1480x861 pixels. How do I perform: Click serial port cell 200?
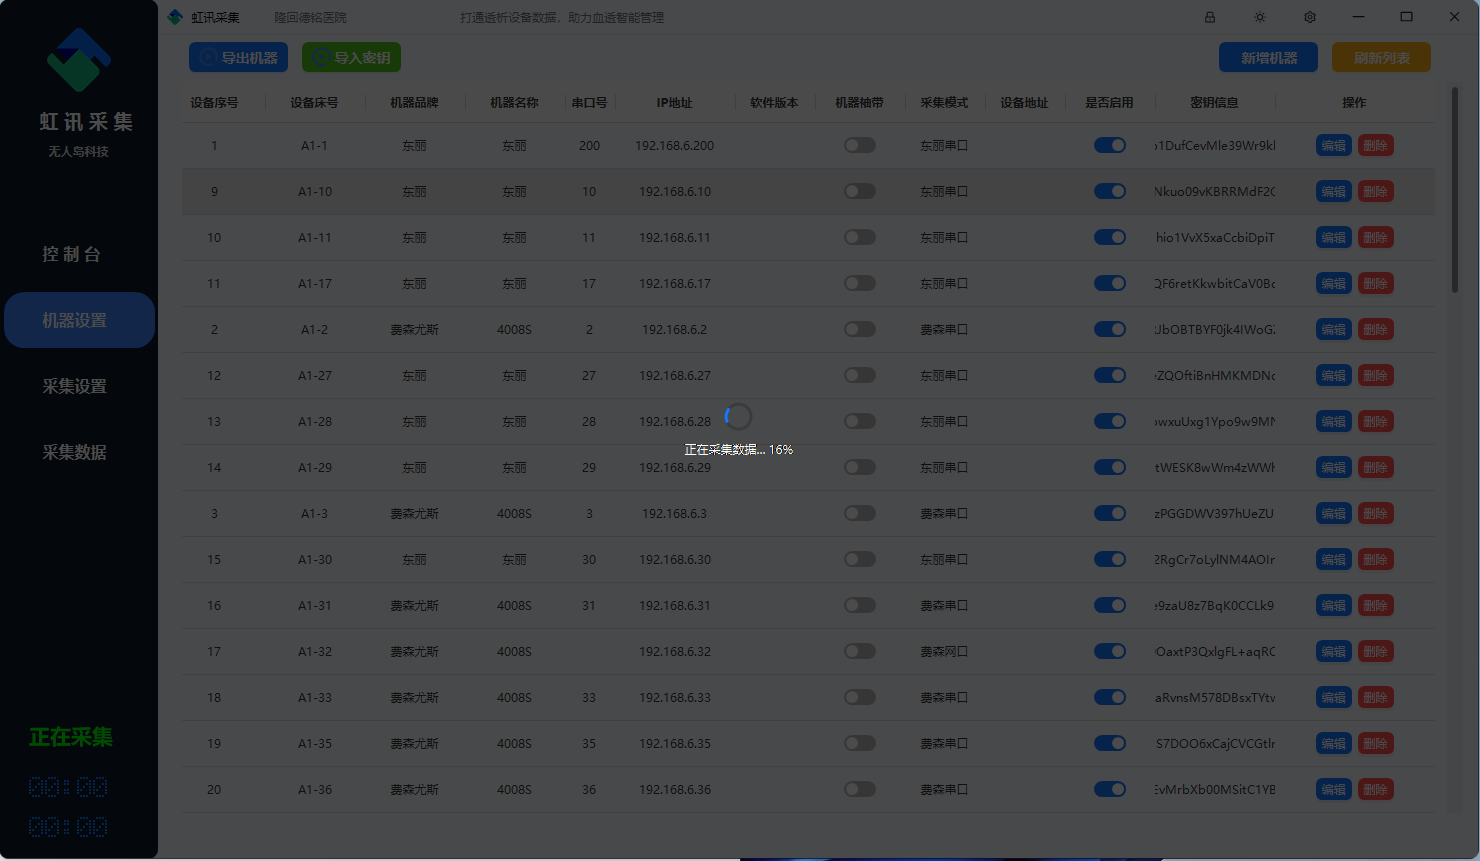[589, 145]
